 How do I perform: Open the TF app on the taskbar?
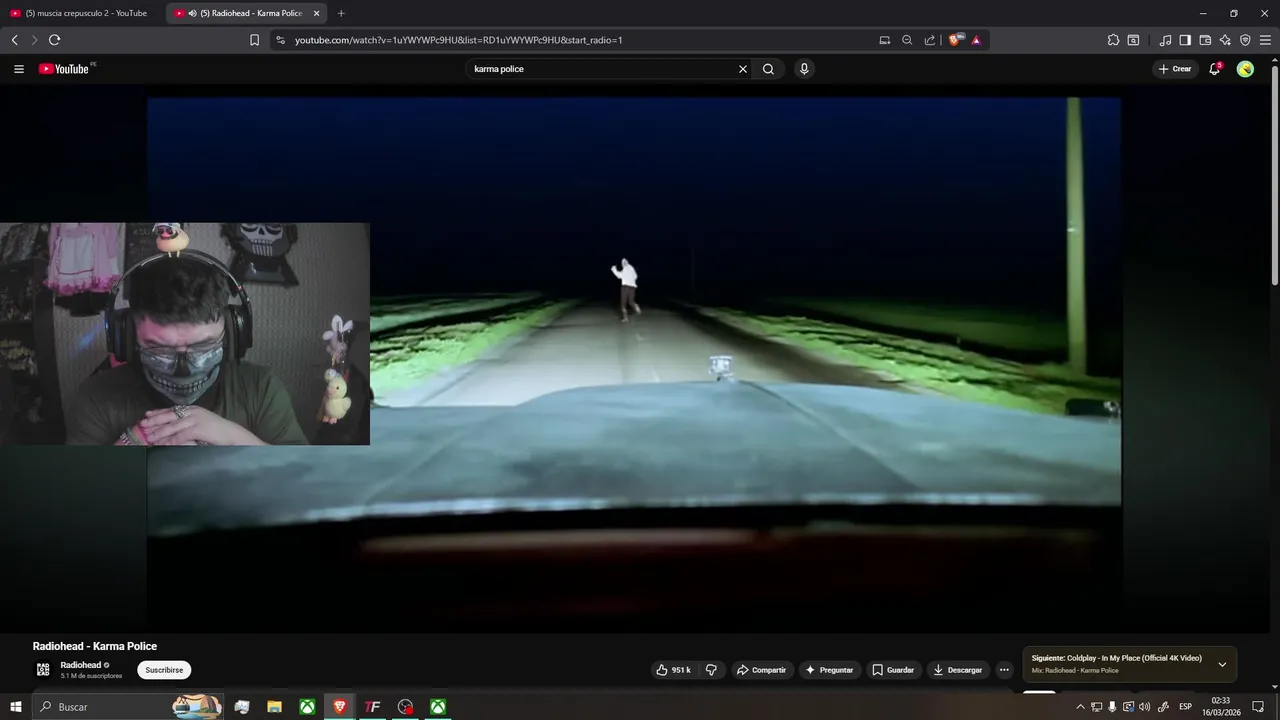(x=372, y=707)
